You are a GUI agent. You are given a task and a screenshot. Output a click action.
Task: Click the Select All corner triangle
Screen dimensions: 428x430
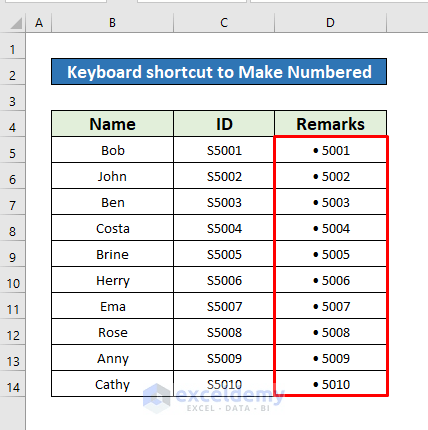click(16, 23)
